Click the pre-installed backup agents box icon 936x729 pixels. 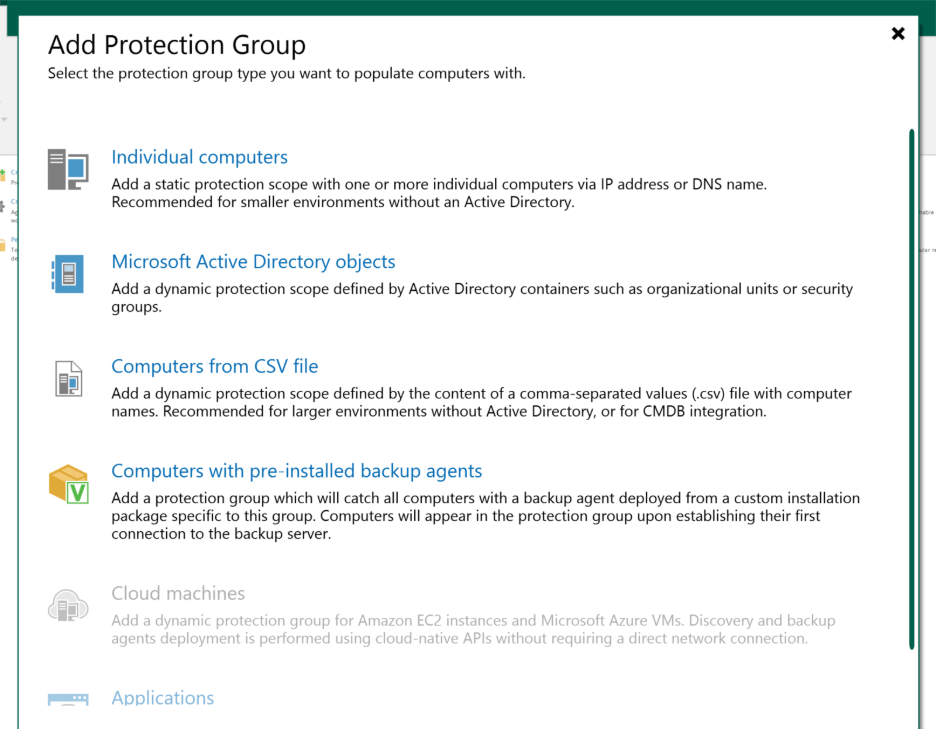pos(69,484)
